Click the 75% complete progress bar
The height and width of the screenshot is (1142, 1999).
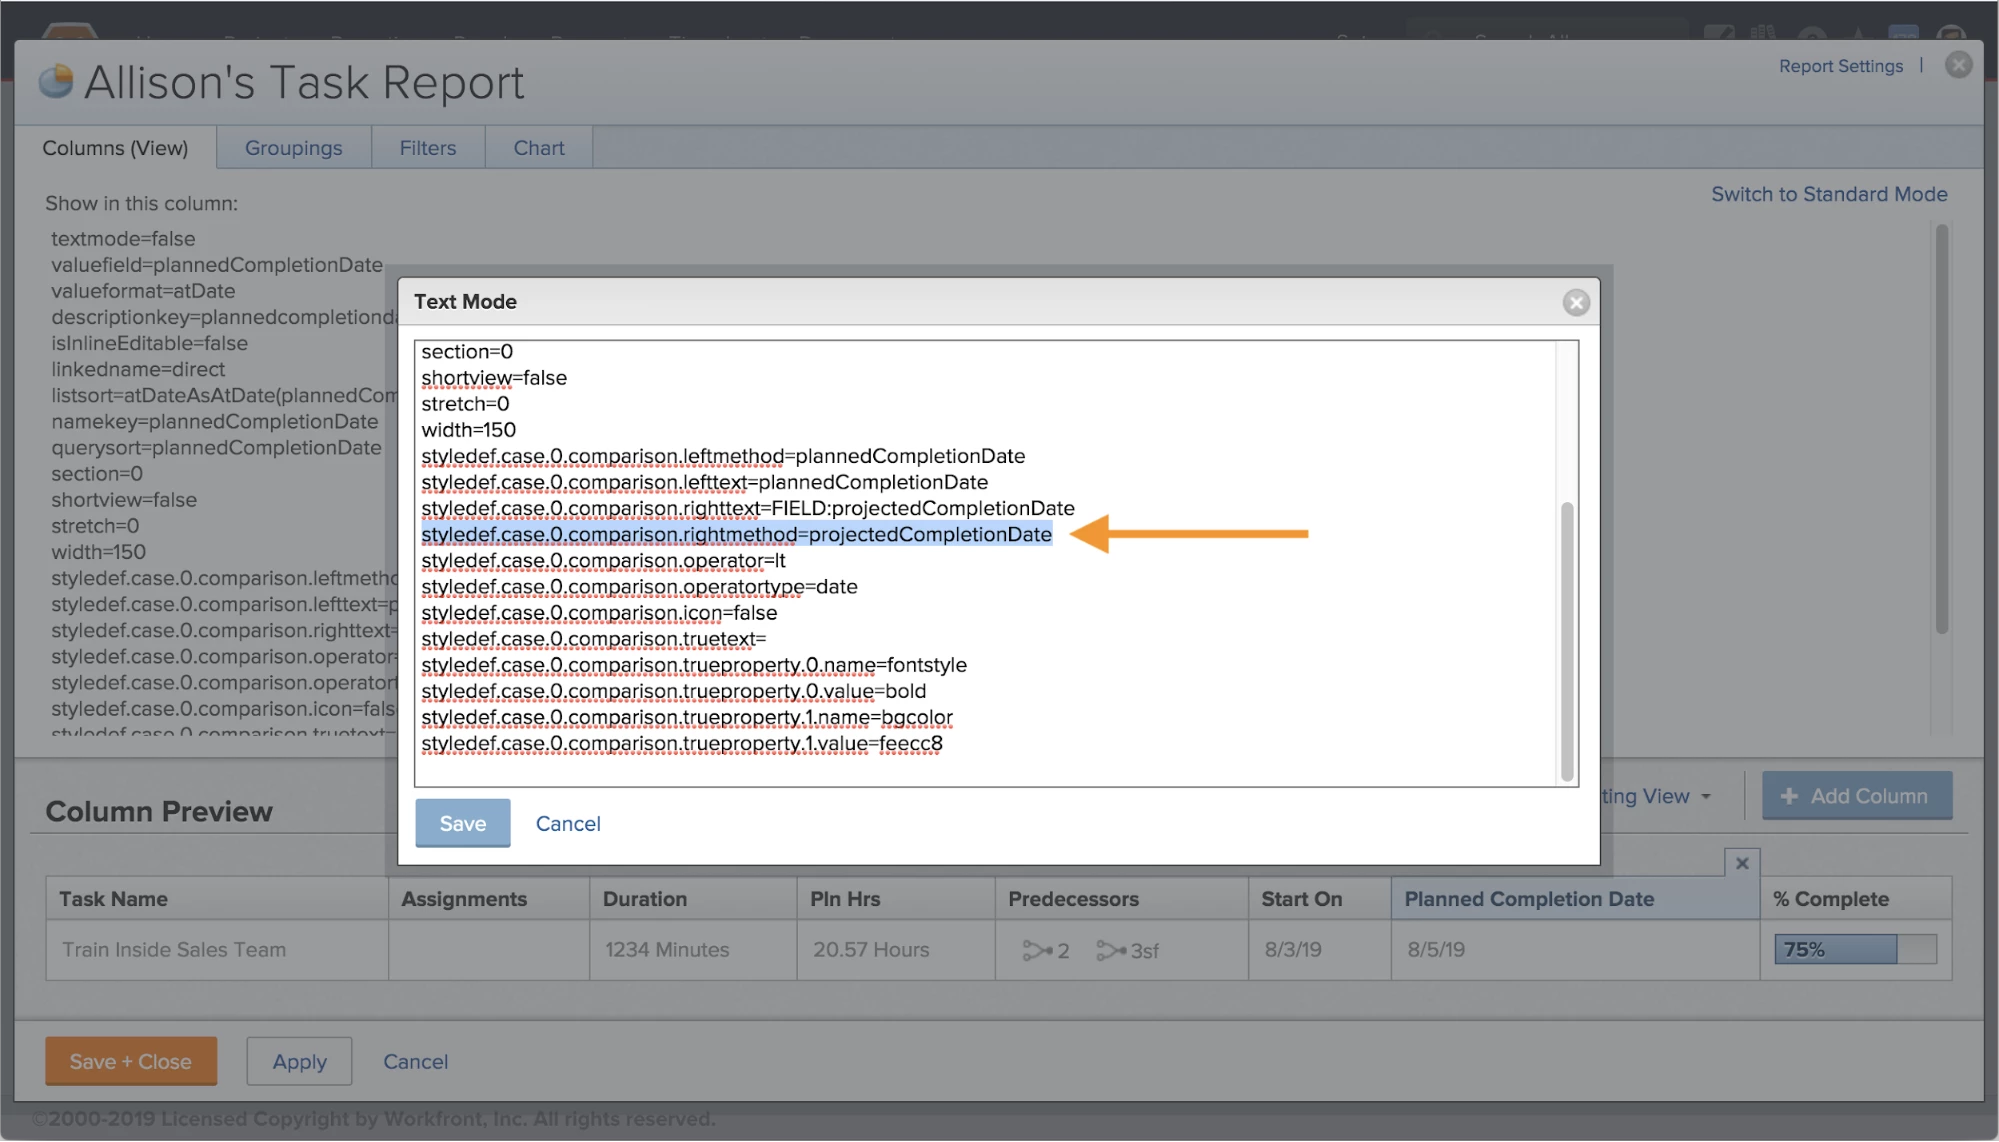(1854, 949)
